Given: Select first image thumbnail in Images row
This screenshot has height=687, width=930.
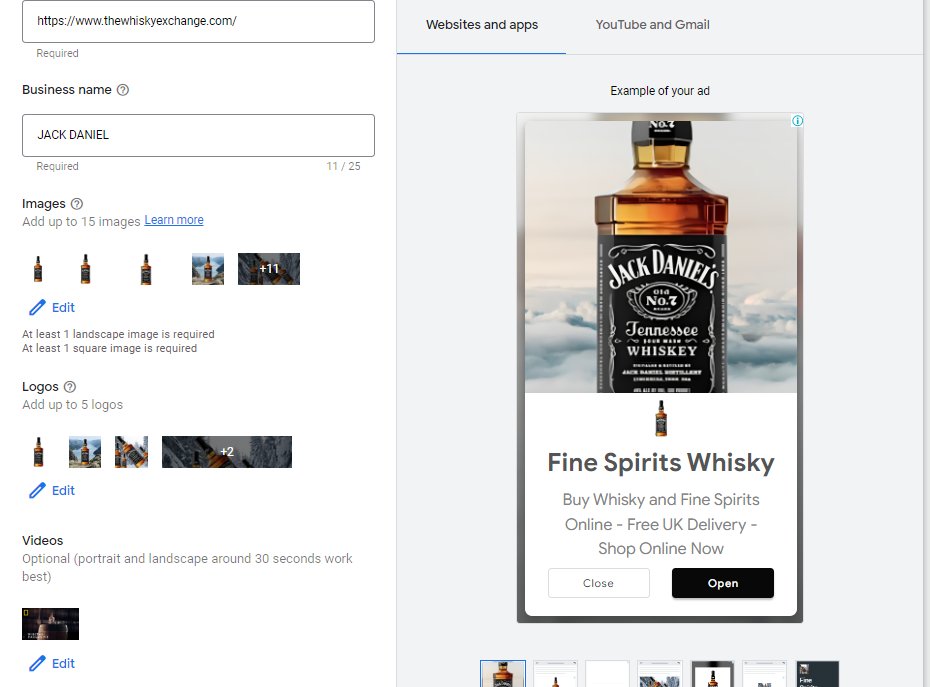Looking at the screenshot, I should 38,269.
